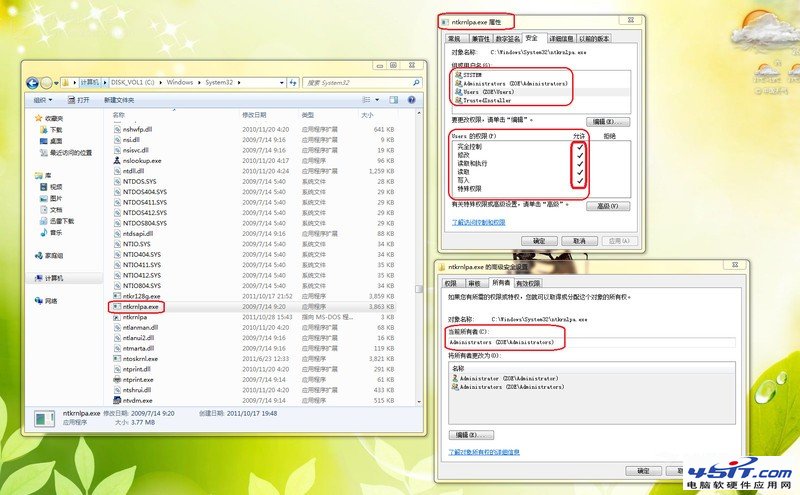800x495 pixels.
Task: Switch to 兼容性 tab in properties dialog
Action: click(x=481, y=39)
